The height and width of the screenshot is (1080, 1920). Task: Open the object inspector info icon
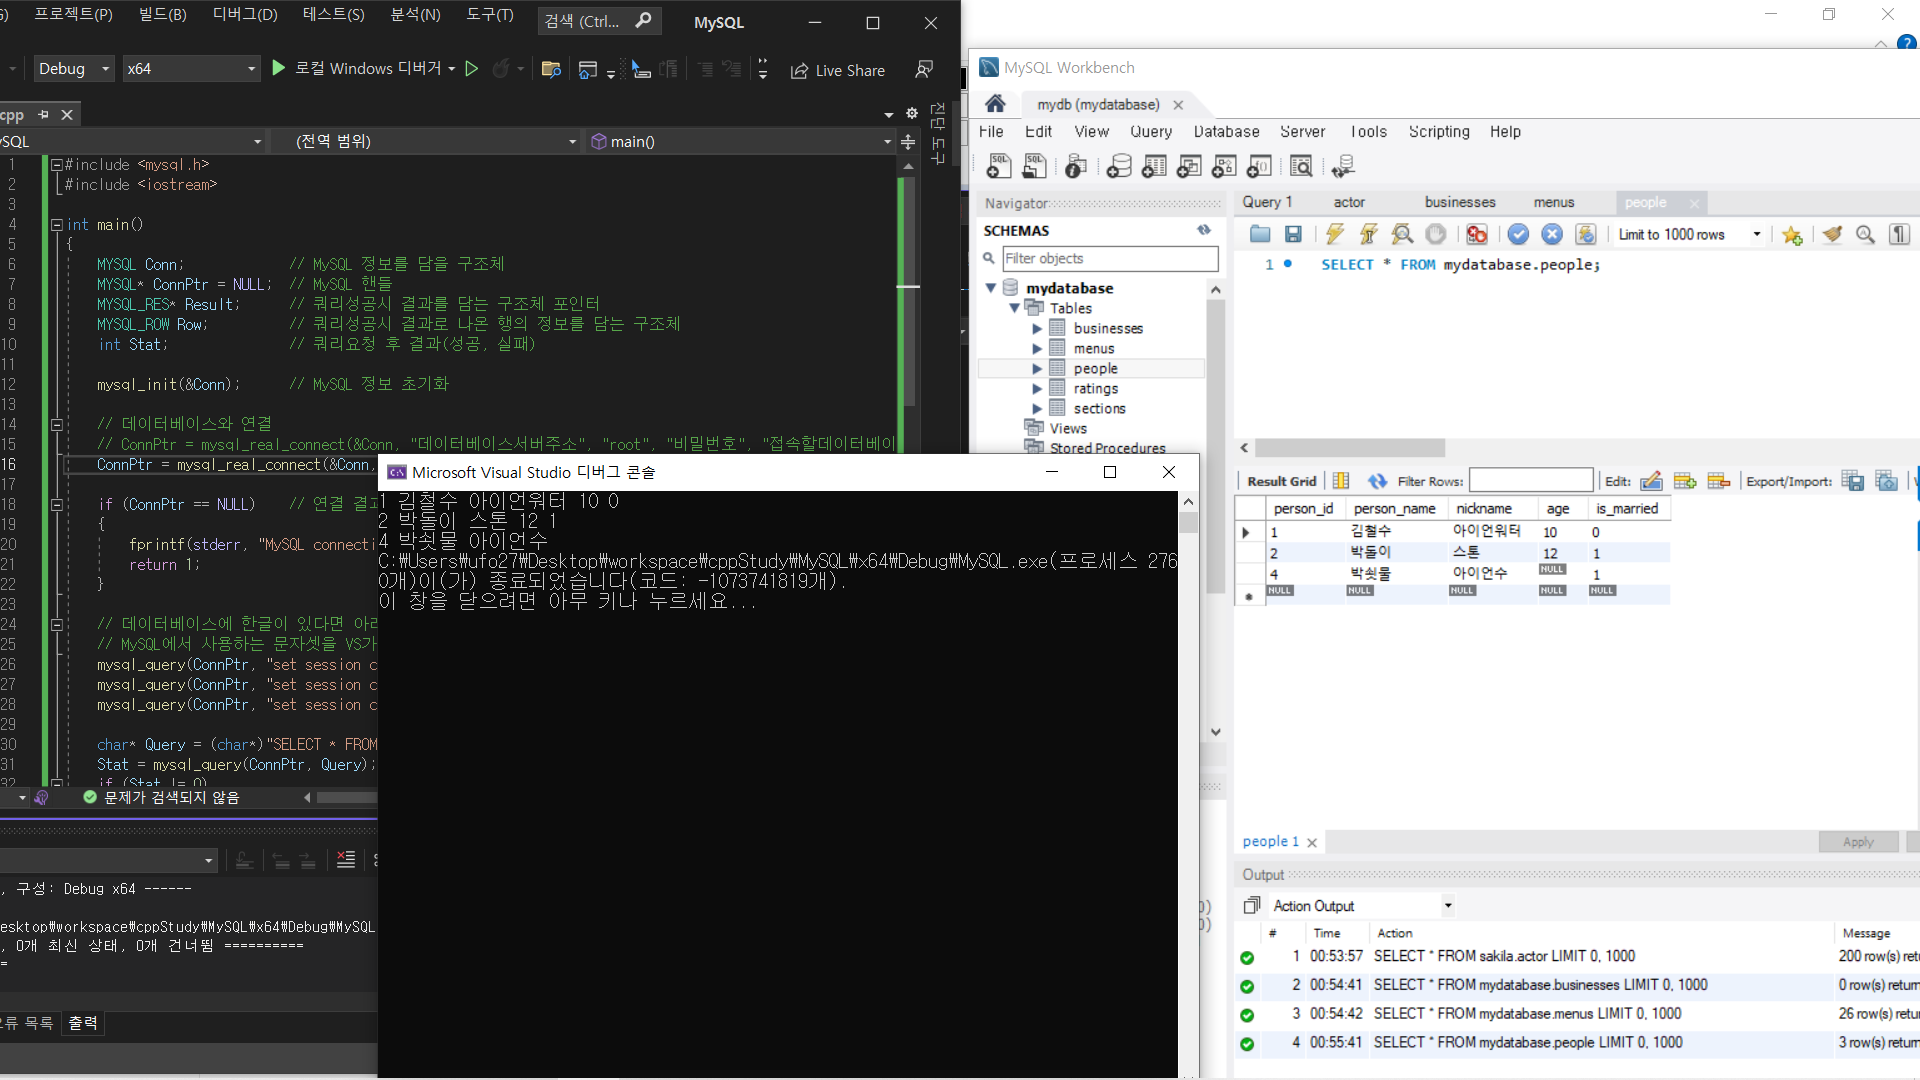1076,166
